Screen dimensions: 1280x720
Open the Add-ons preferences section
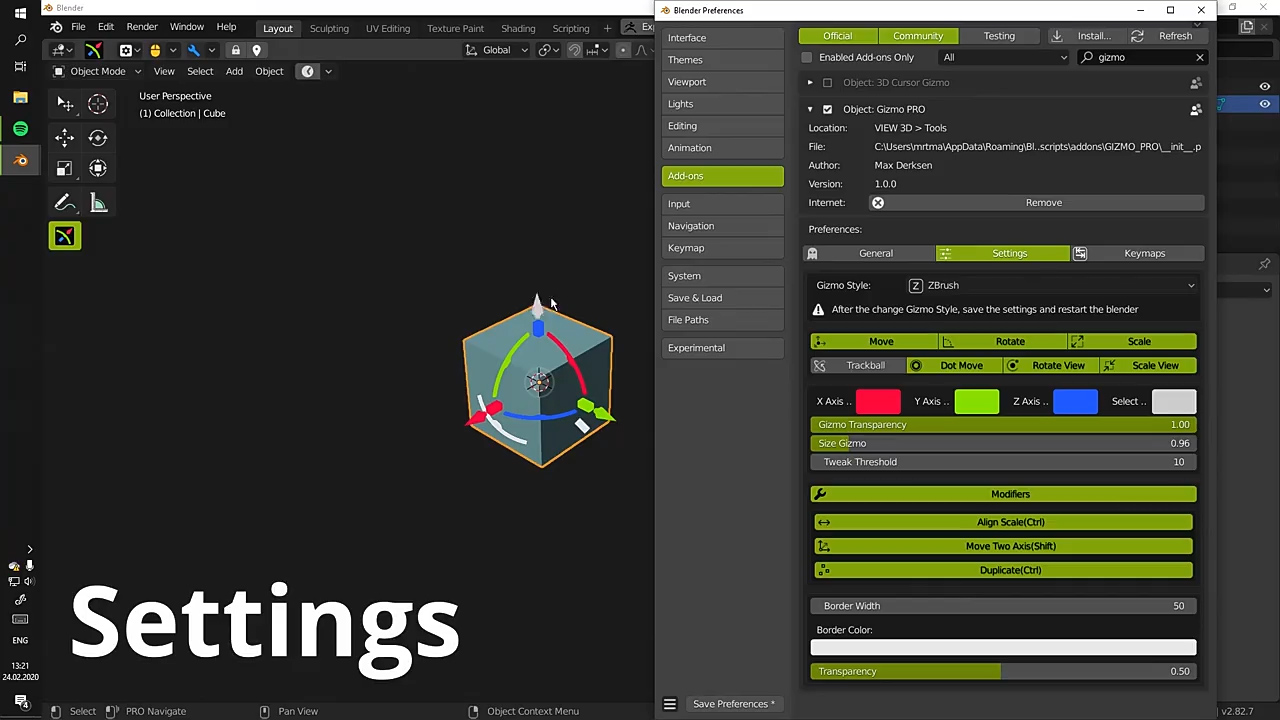tap(723, 176)
